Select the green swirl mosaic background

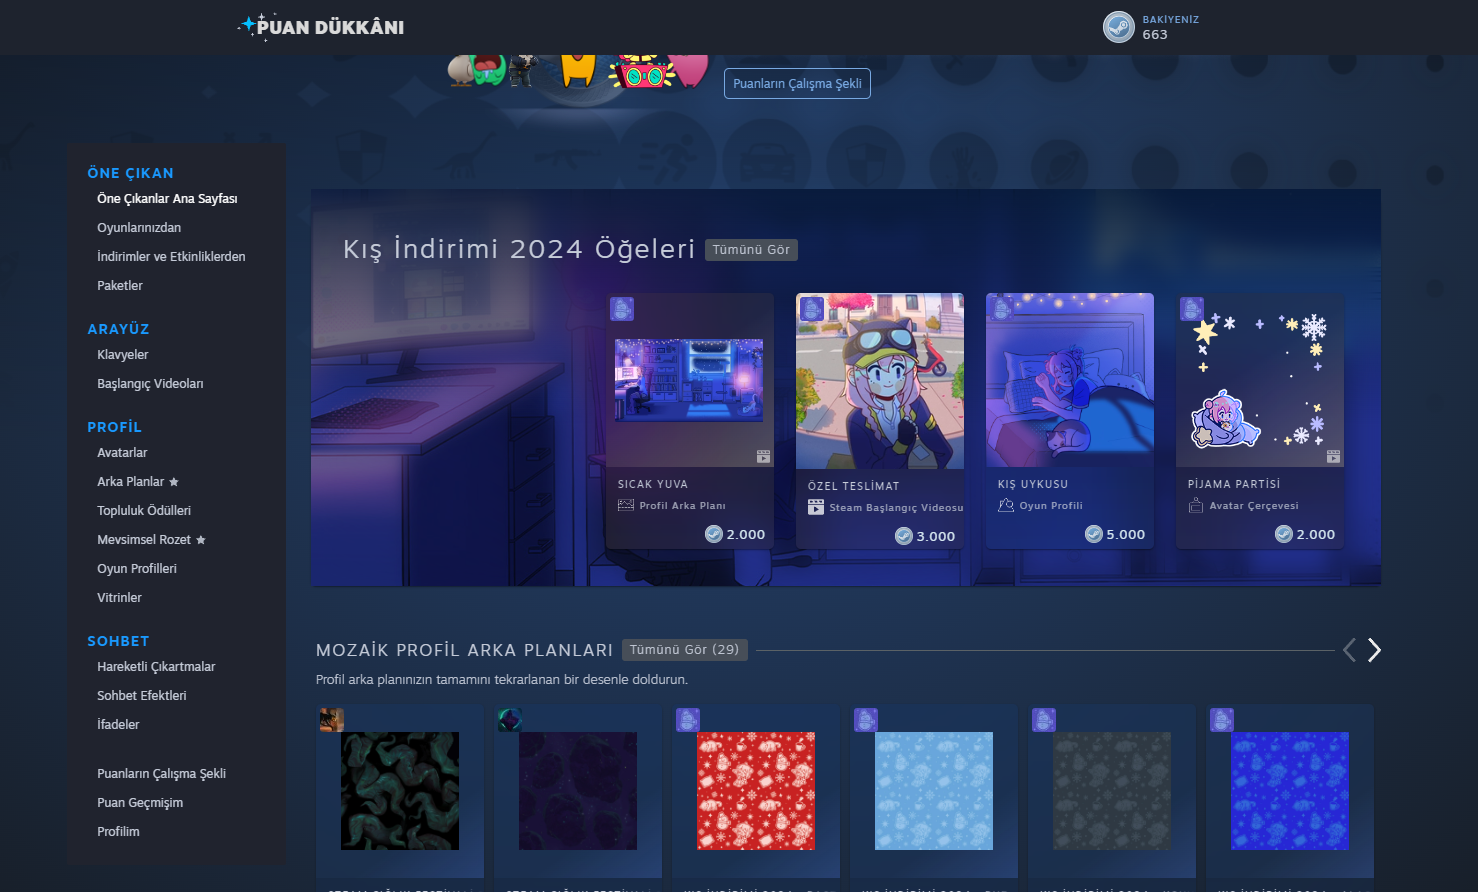click(x=400, y=791)
